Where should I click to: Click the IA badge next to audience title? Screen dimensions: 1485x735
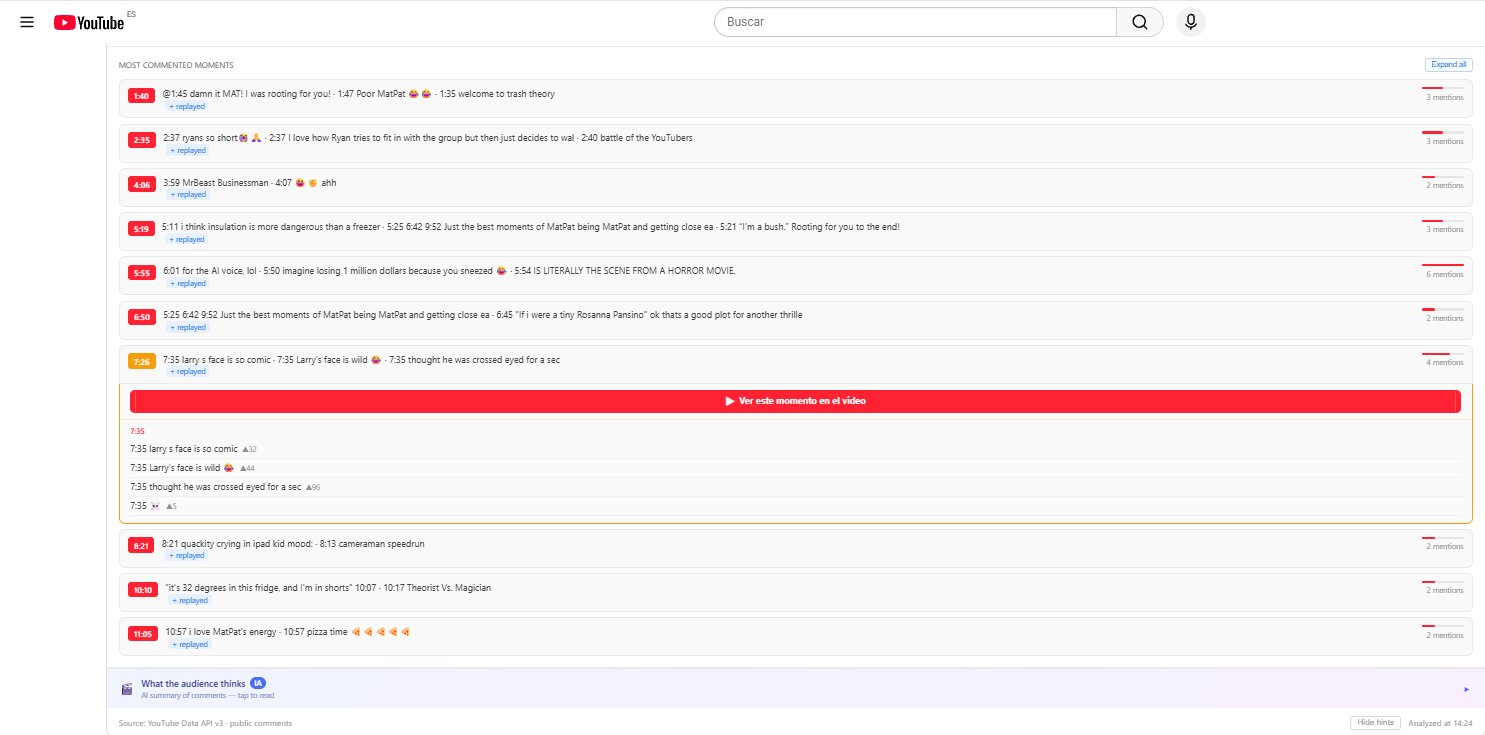point(258,683)
